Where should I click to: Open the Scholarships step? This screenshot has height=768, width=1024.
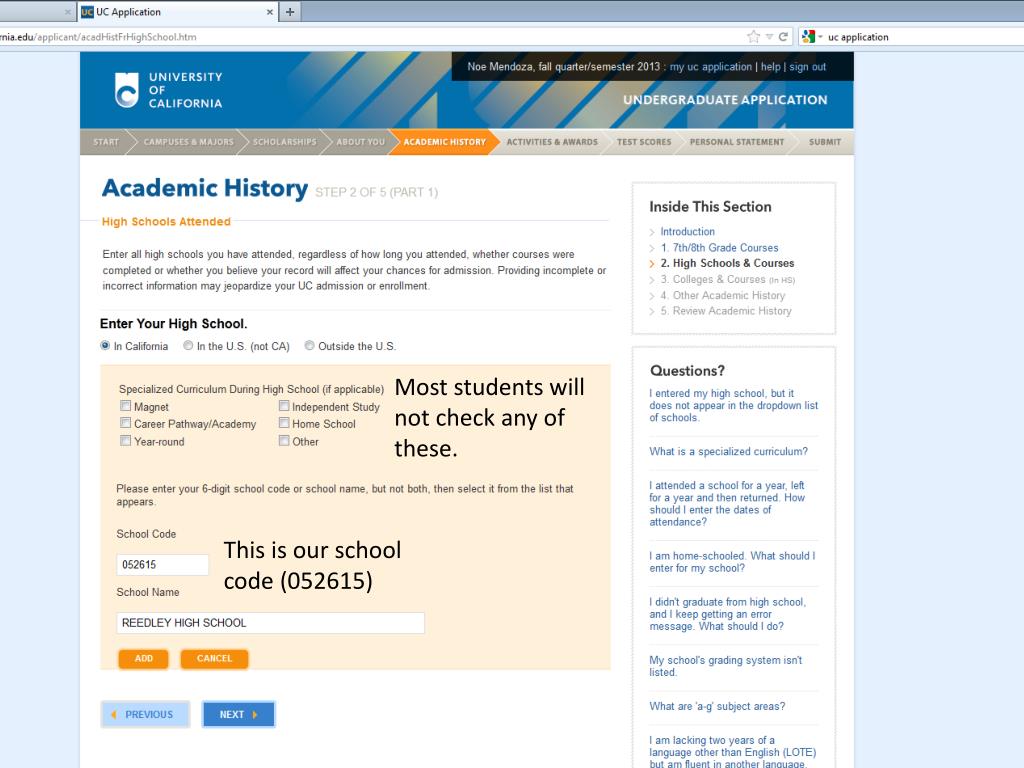pyautogui.click(x=285, y=142)
